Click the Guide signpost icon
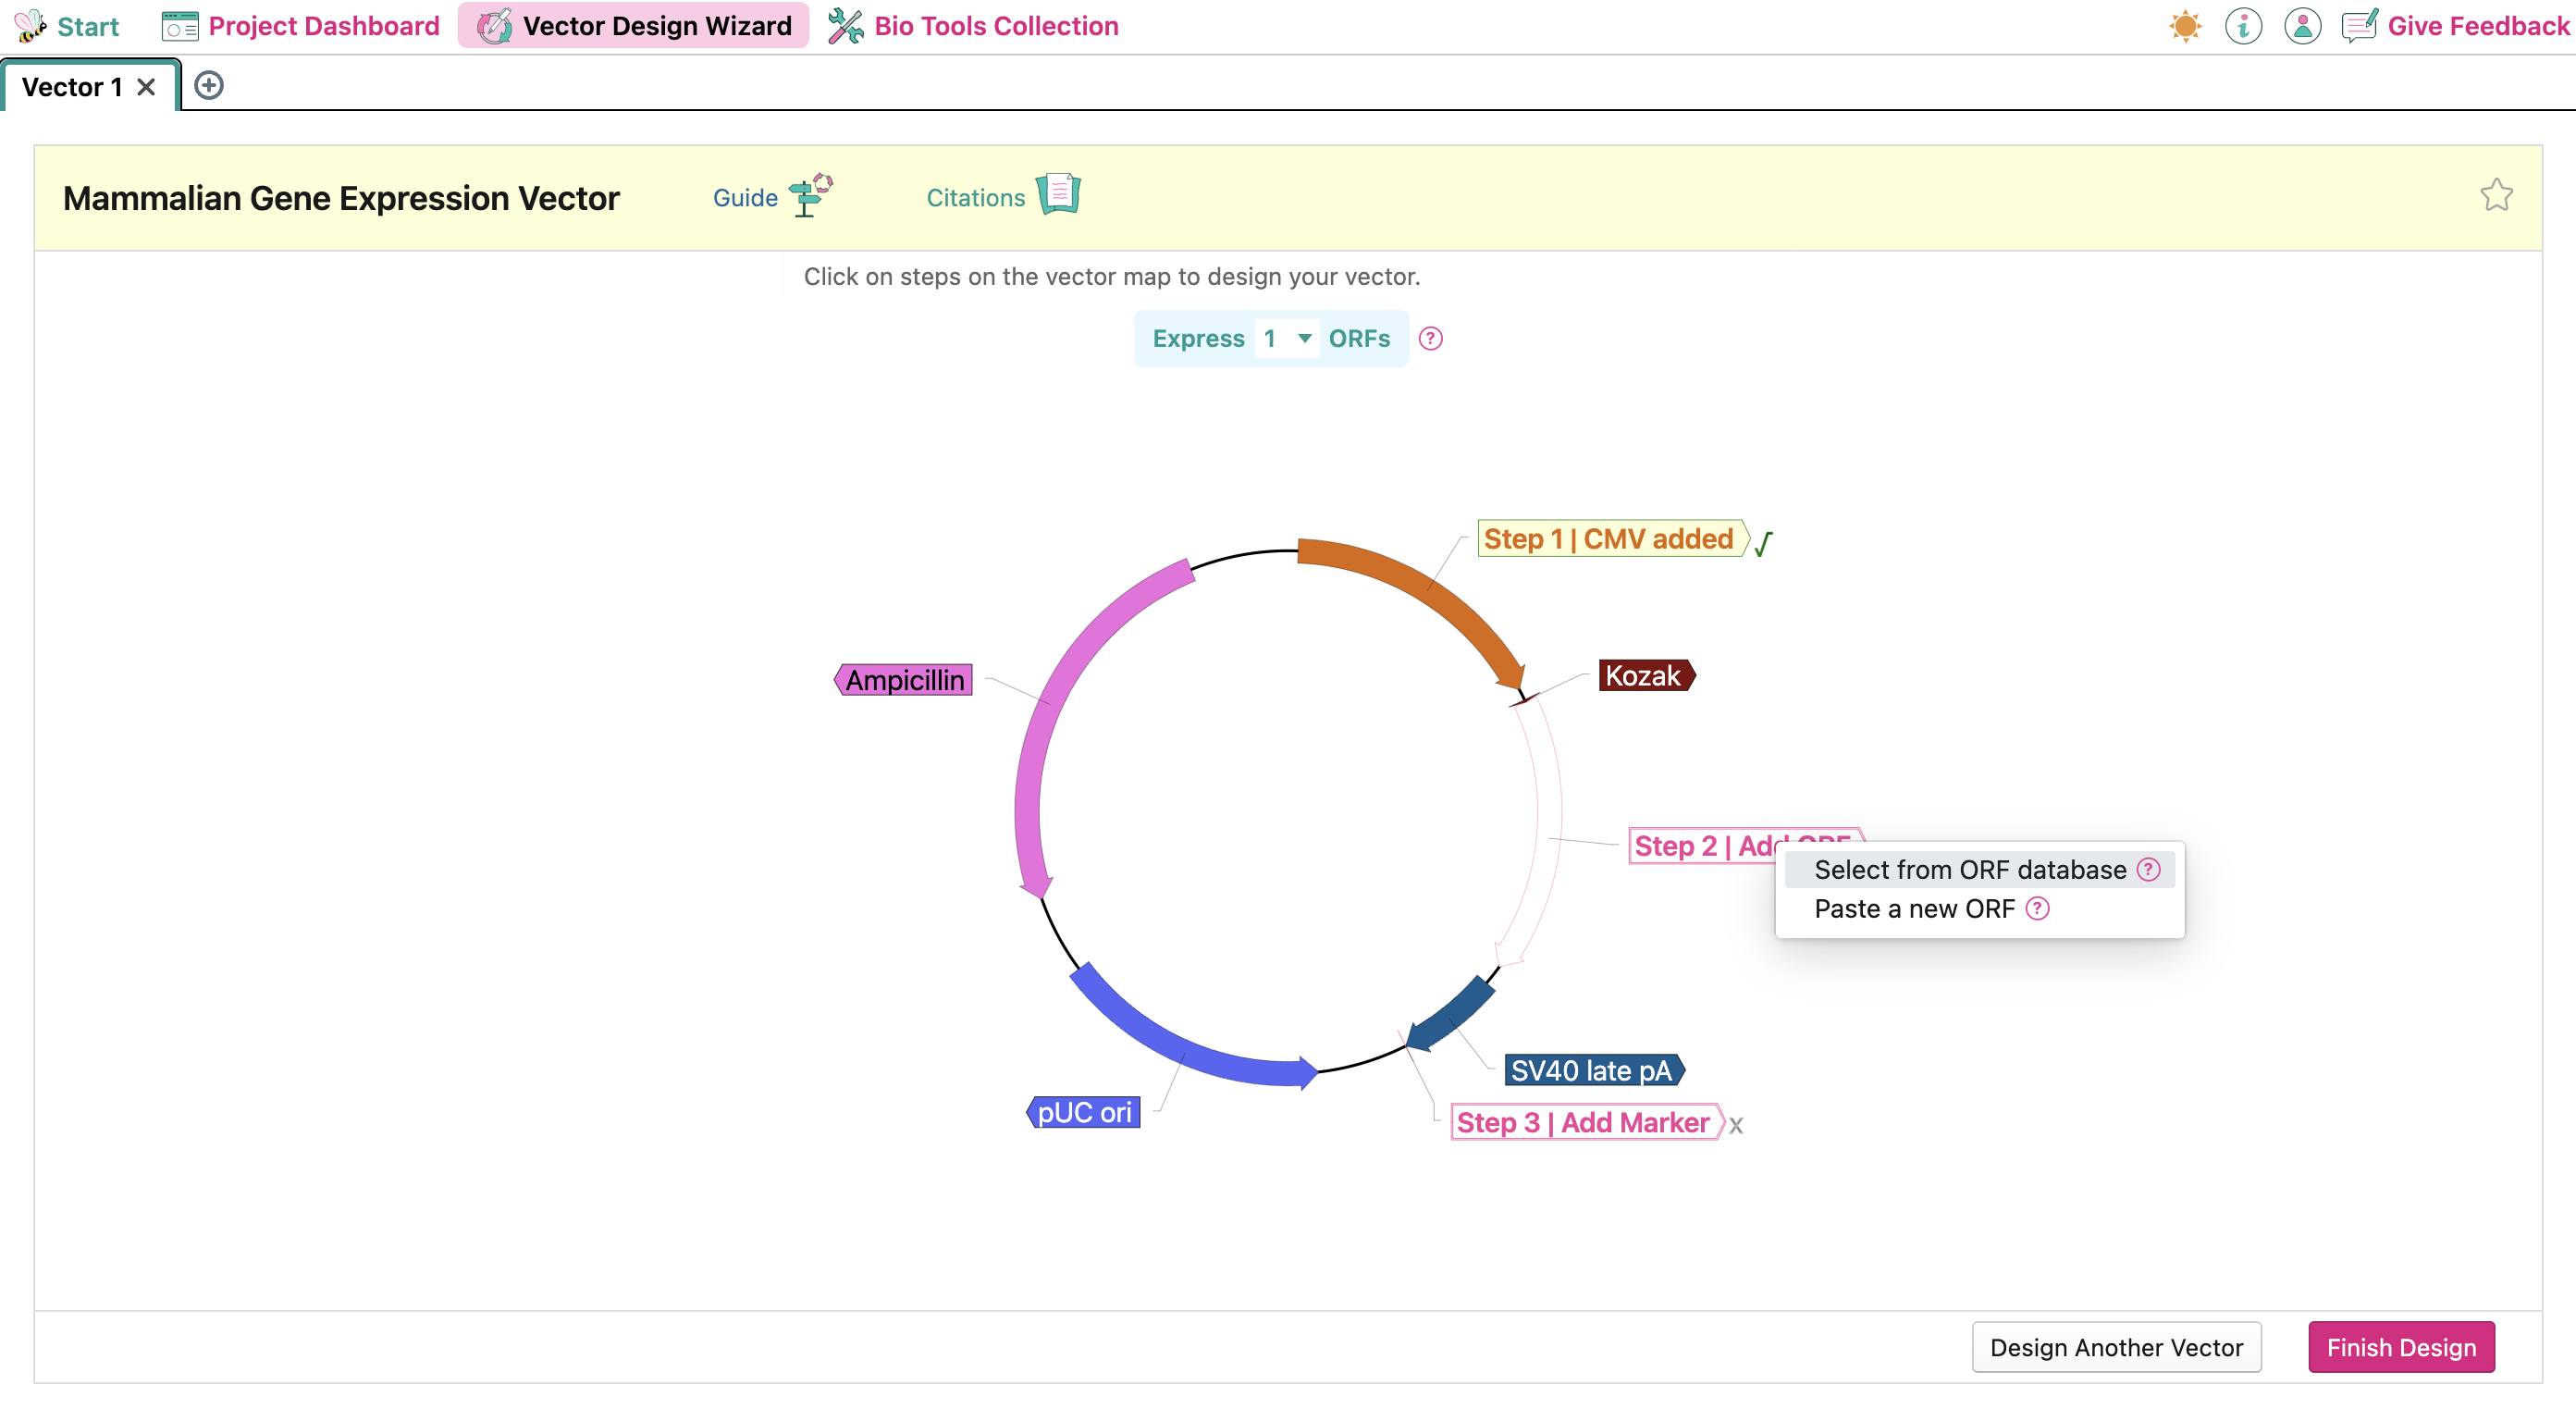This screenshot has height=1421, width=2576. coord(810,195)
